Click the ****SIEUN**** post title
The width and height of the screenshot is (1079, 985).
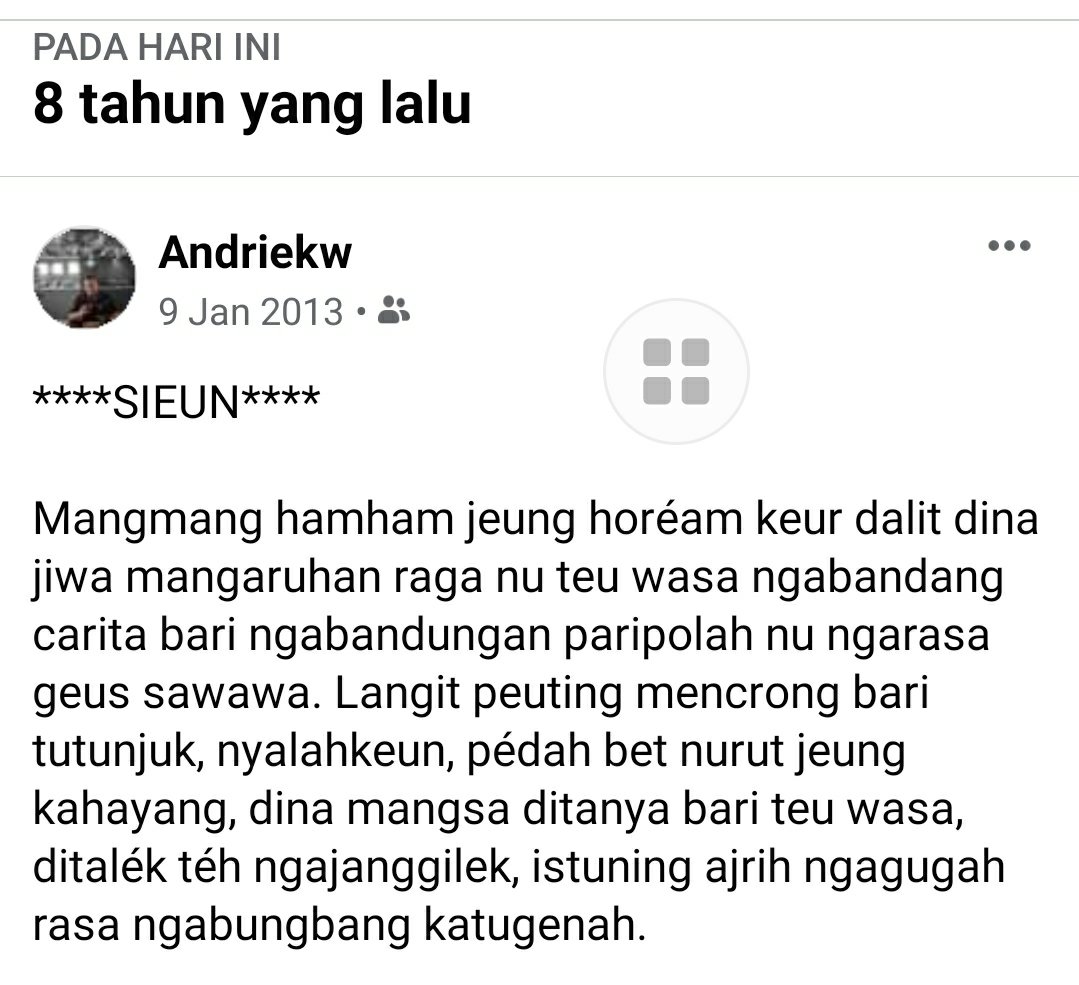176,401
